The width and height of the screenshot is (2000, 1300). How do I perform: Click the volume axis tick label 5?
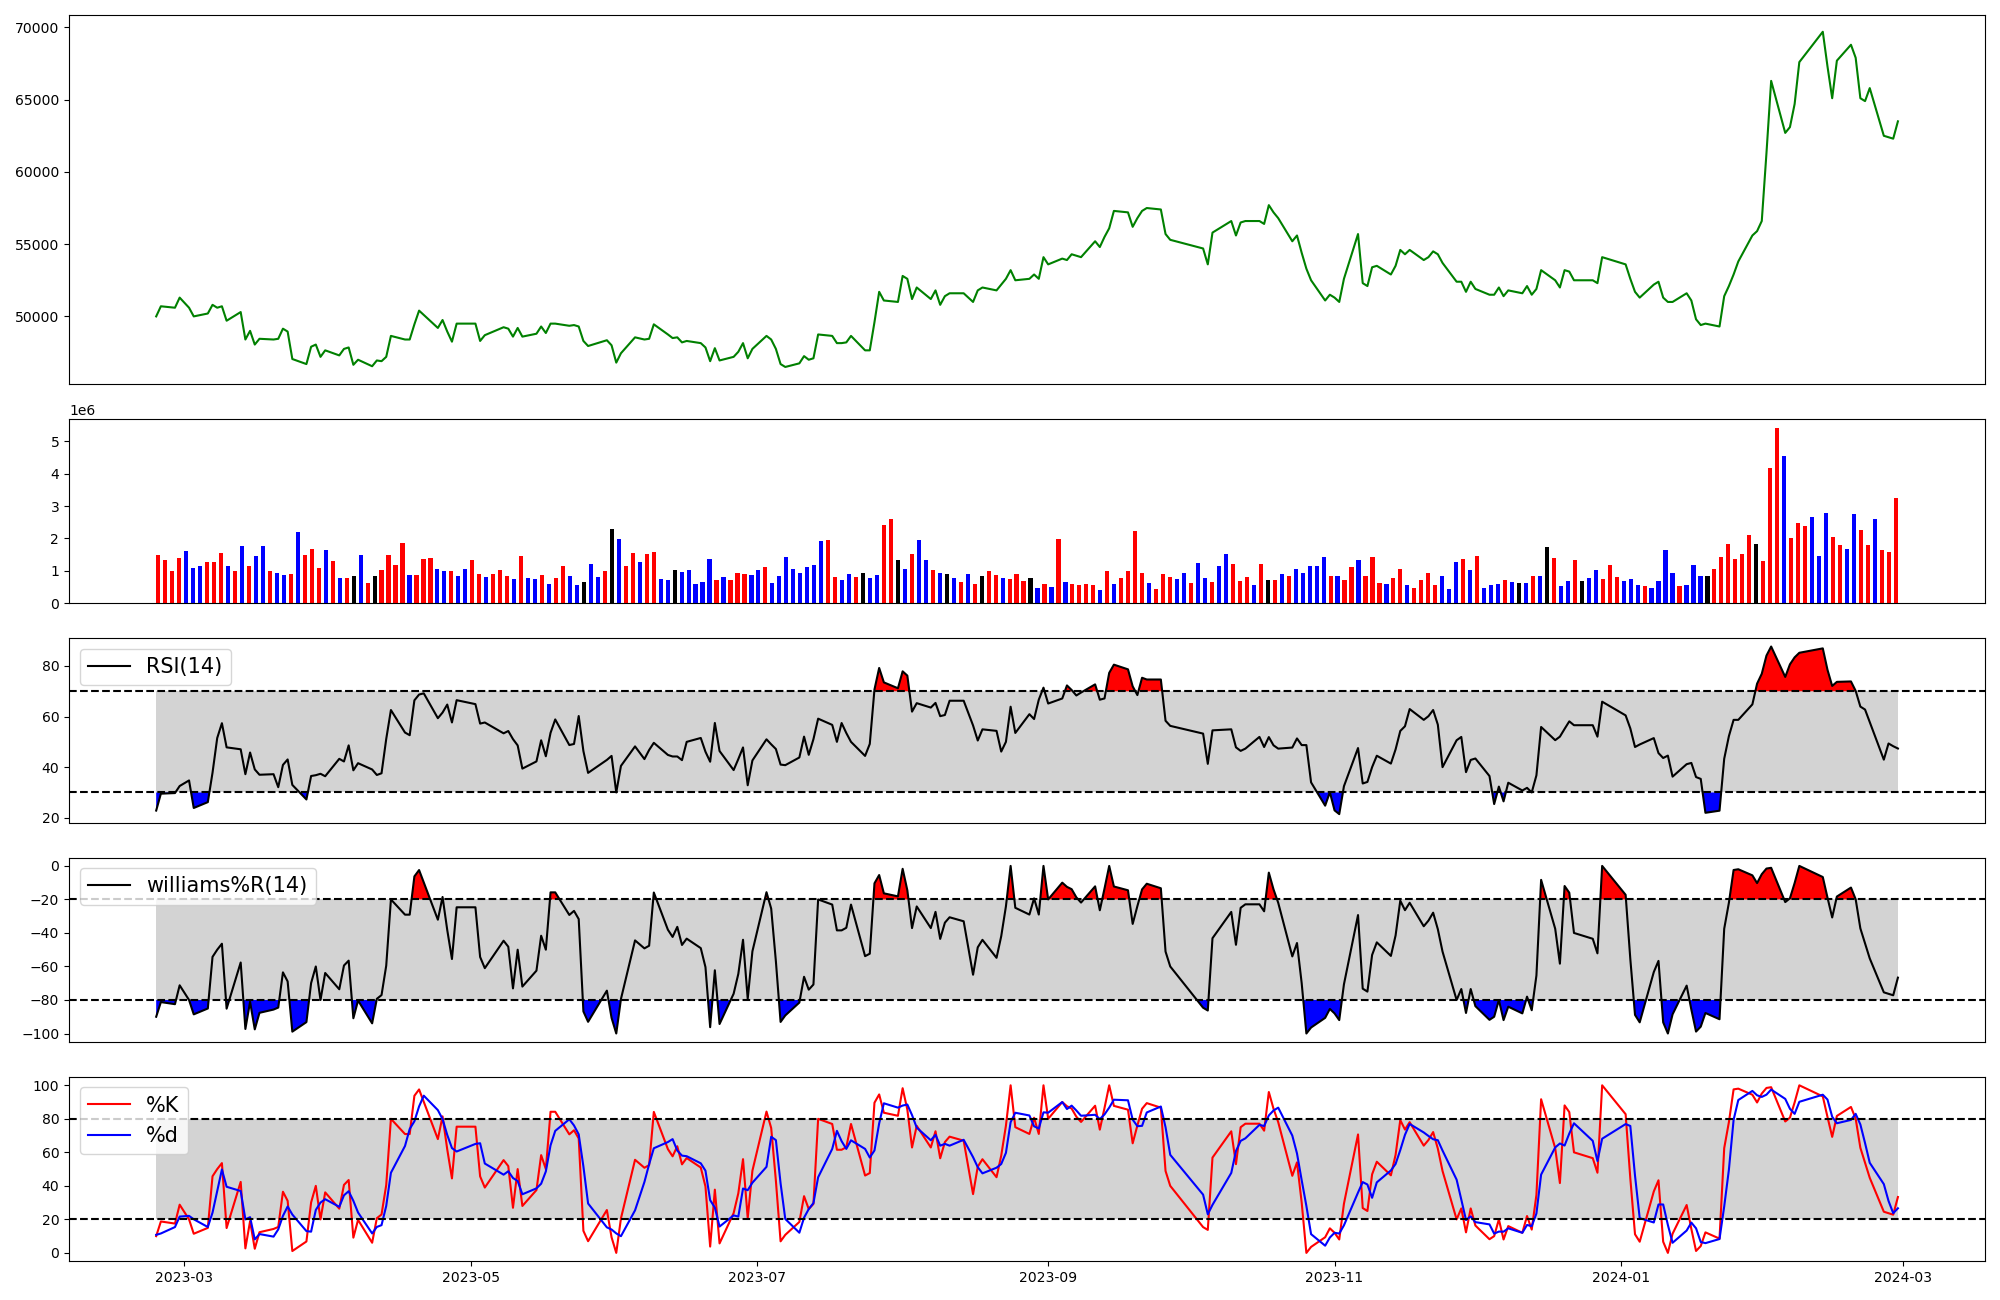56,442
